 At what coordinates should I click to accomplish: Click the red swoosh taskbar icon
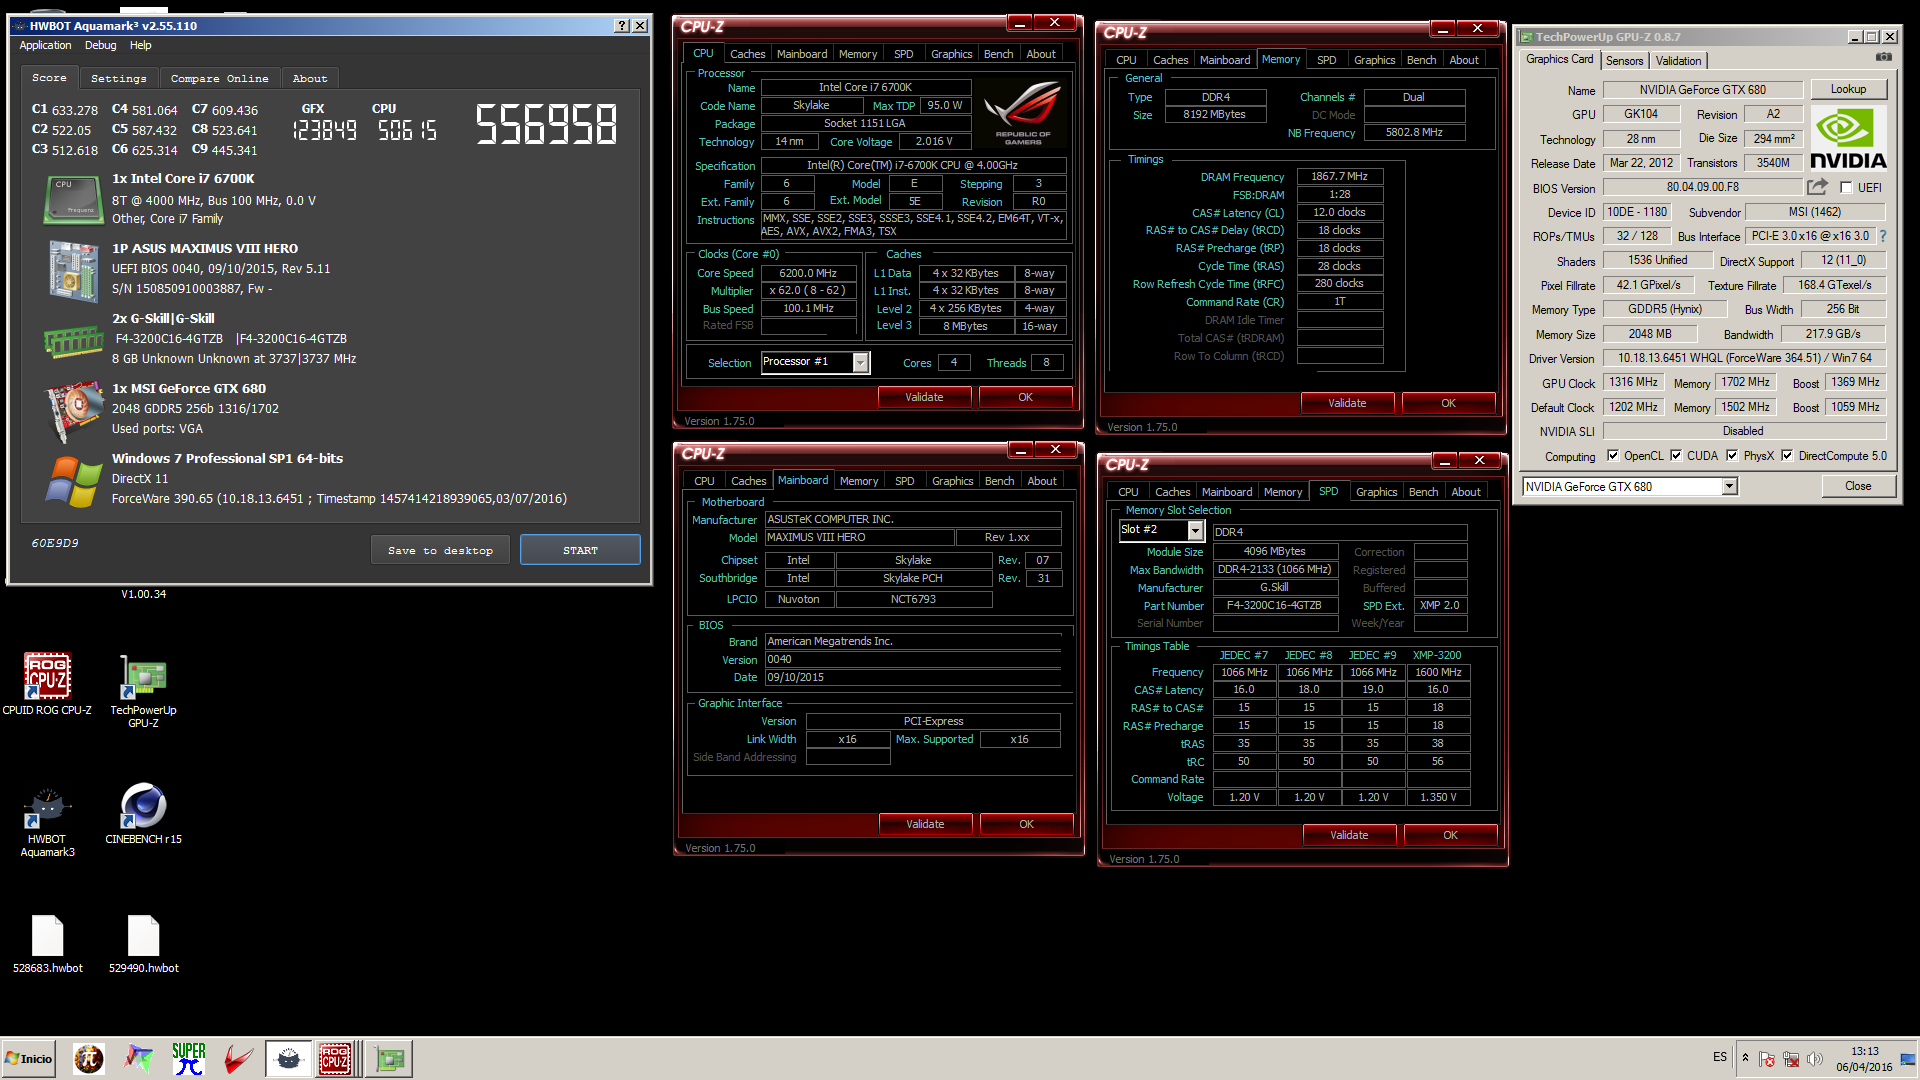[238, 1059]
